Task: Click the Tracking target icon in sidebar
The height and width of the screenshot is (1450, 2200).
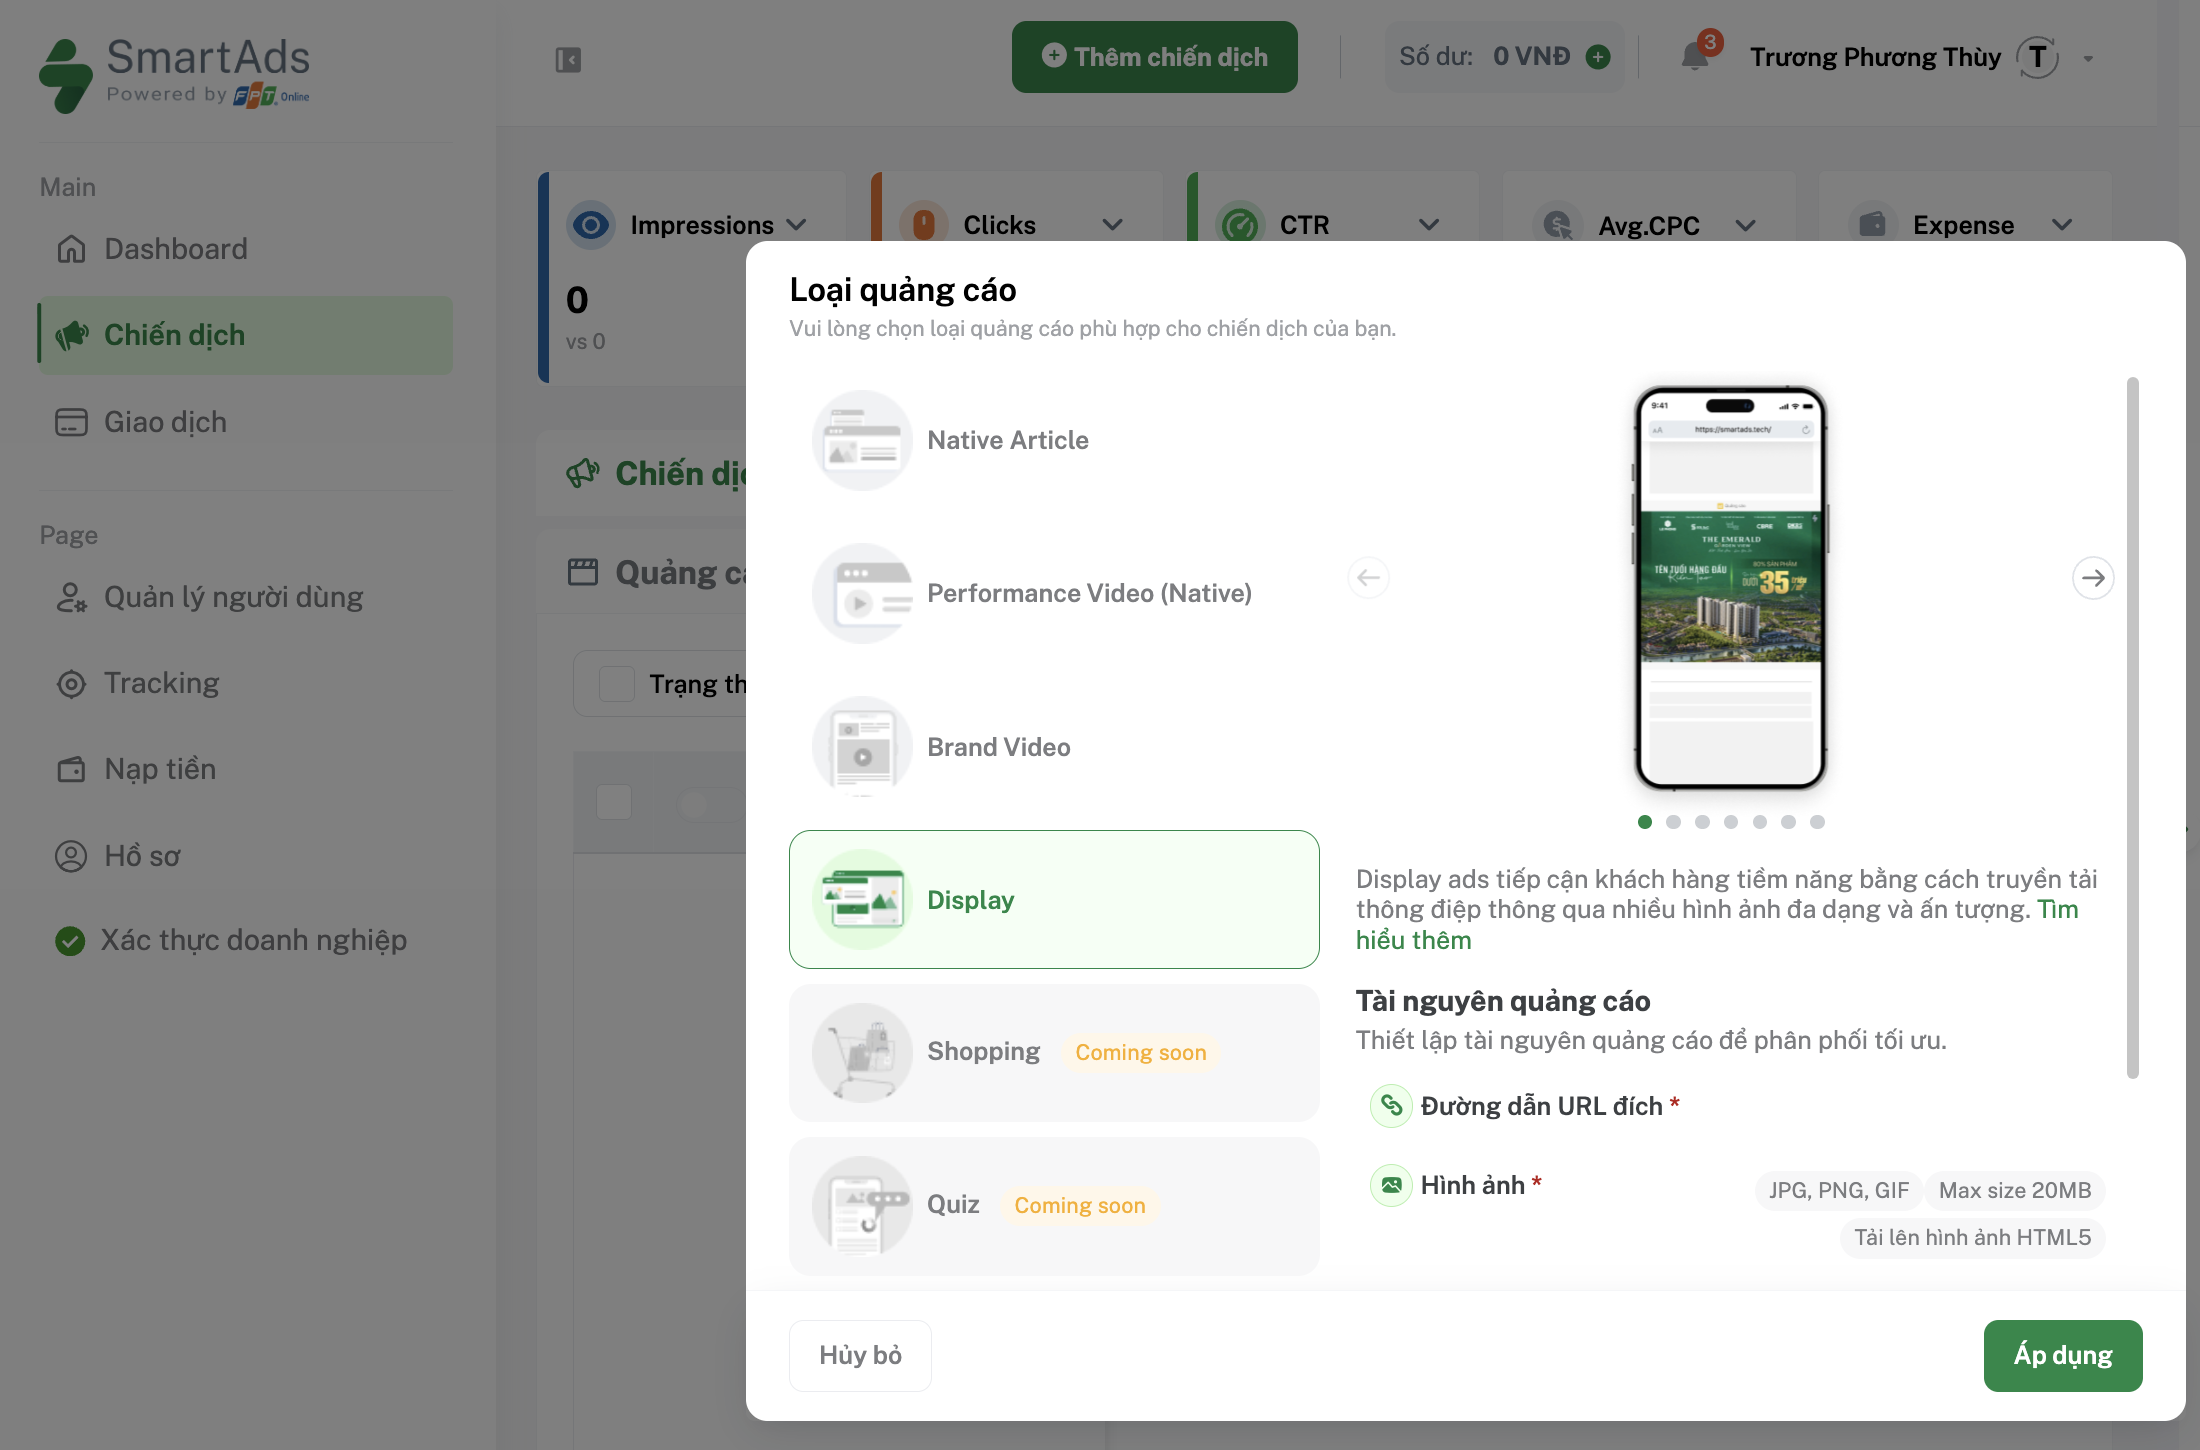Action: point(71,683)
